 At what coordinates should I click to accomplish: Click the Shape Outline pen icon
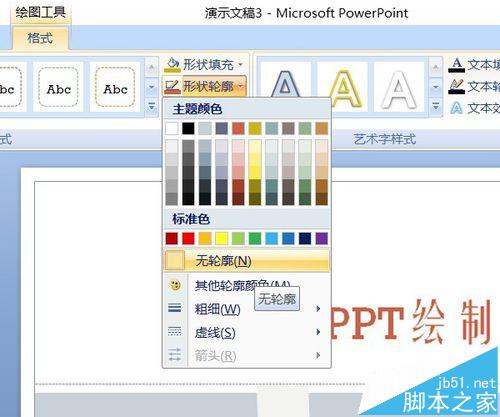coord(172,87)
